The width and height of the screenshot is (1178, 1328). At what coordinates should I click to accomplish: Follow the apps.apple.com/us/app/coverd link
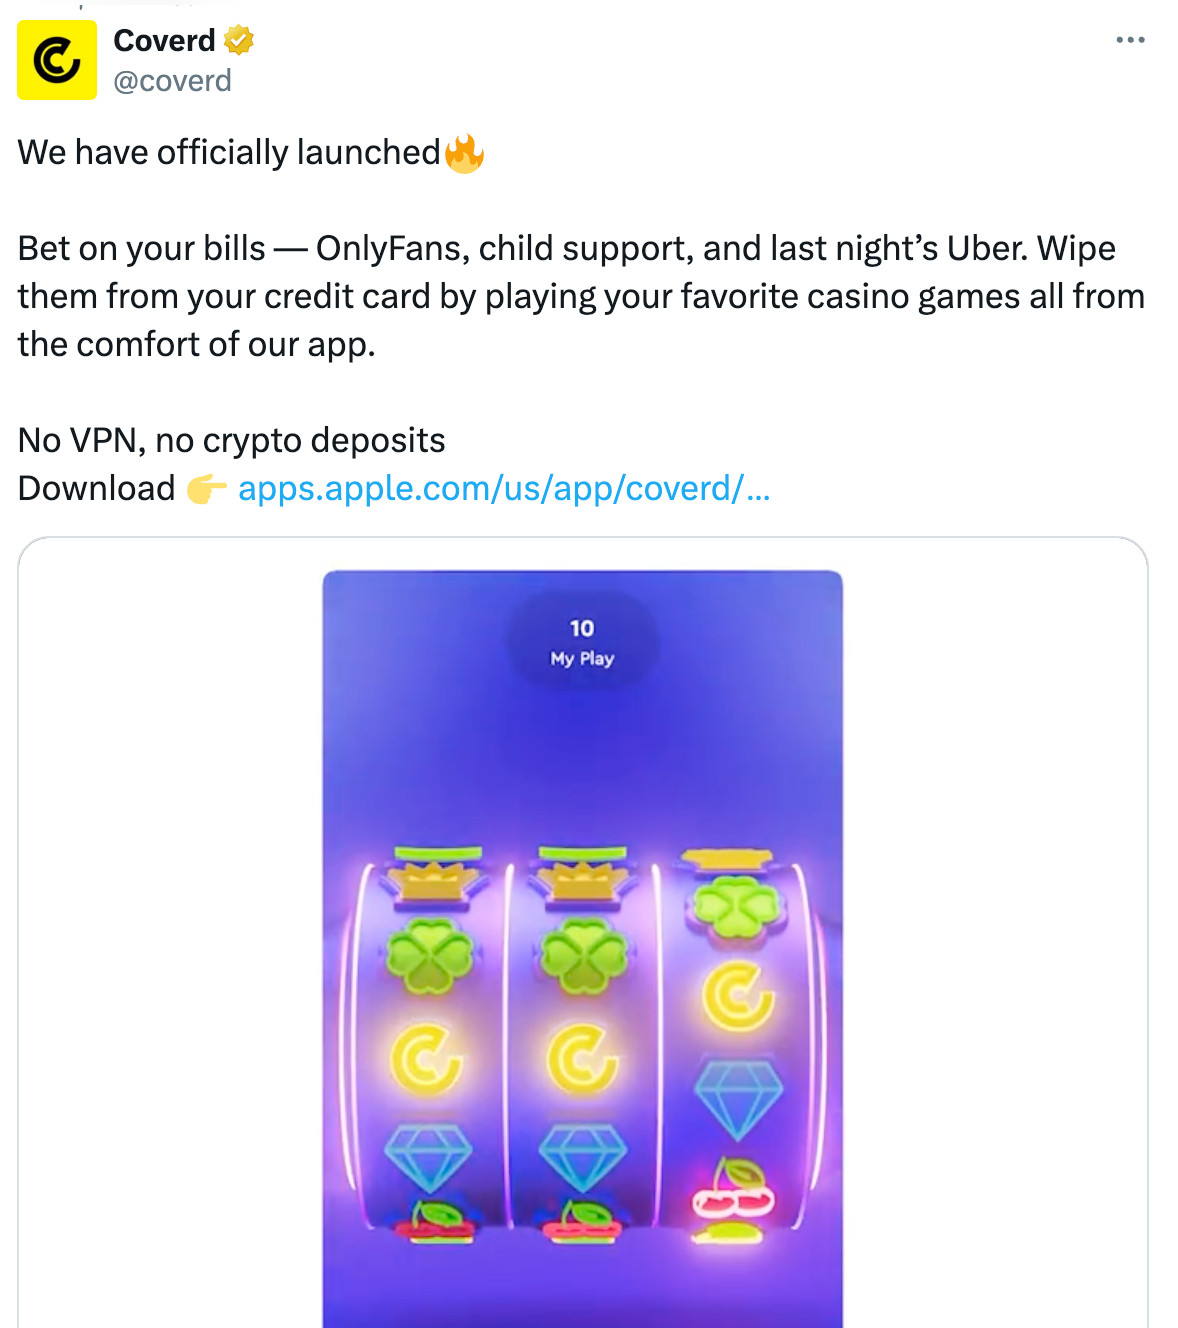(504, 488)
